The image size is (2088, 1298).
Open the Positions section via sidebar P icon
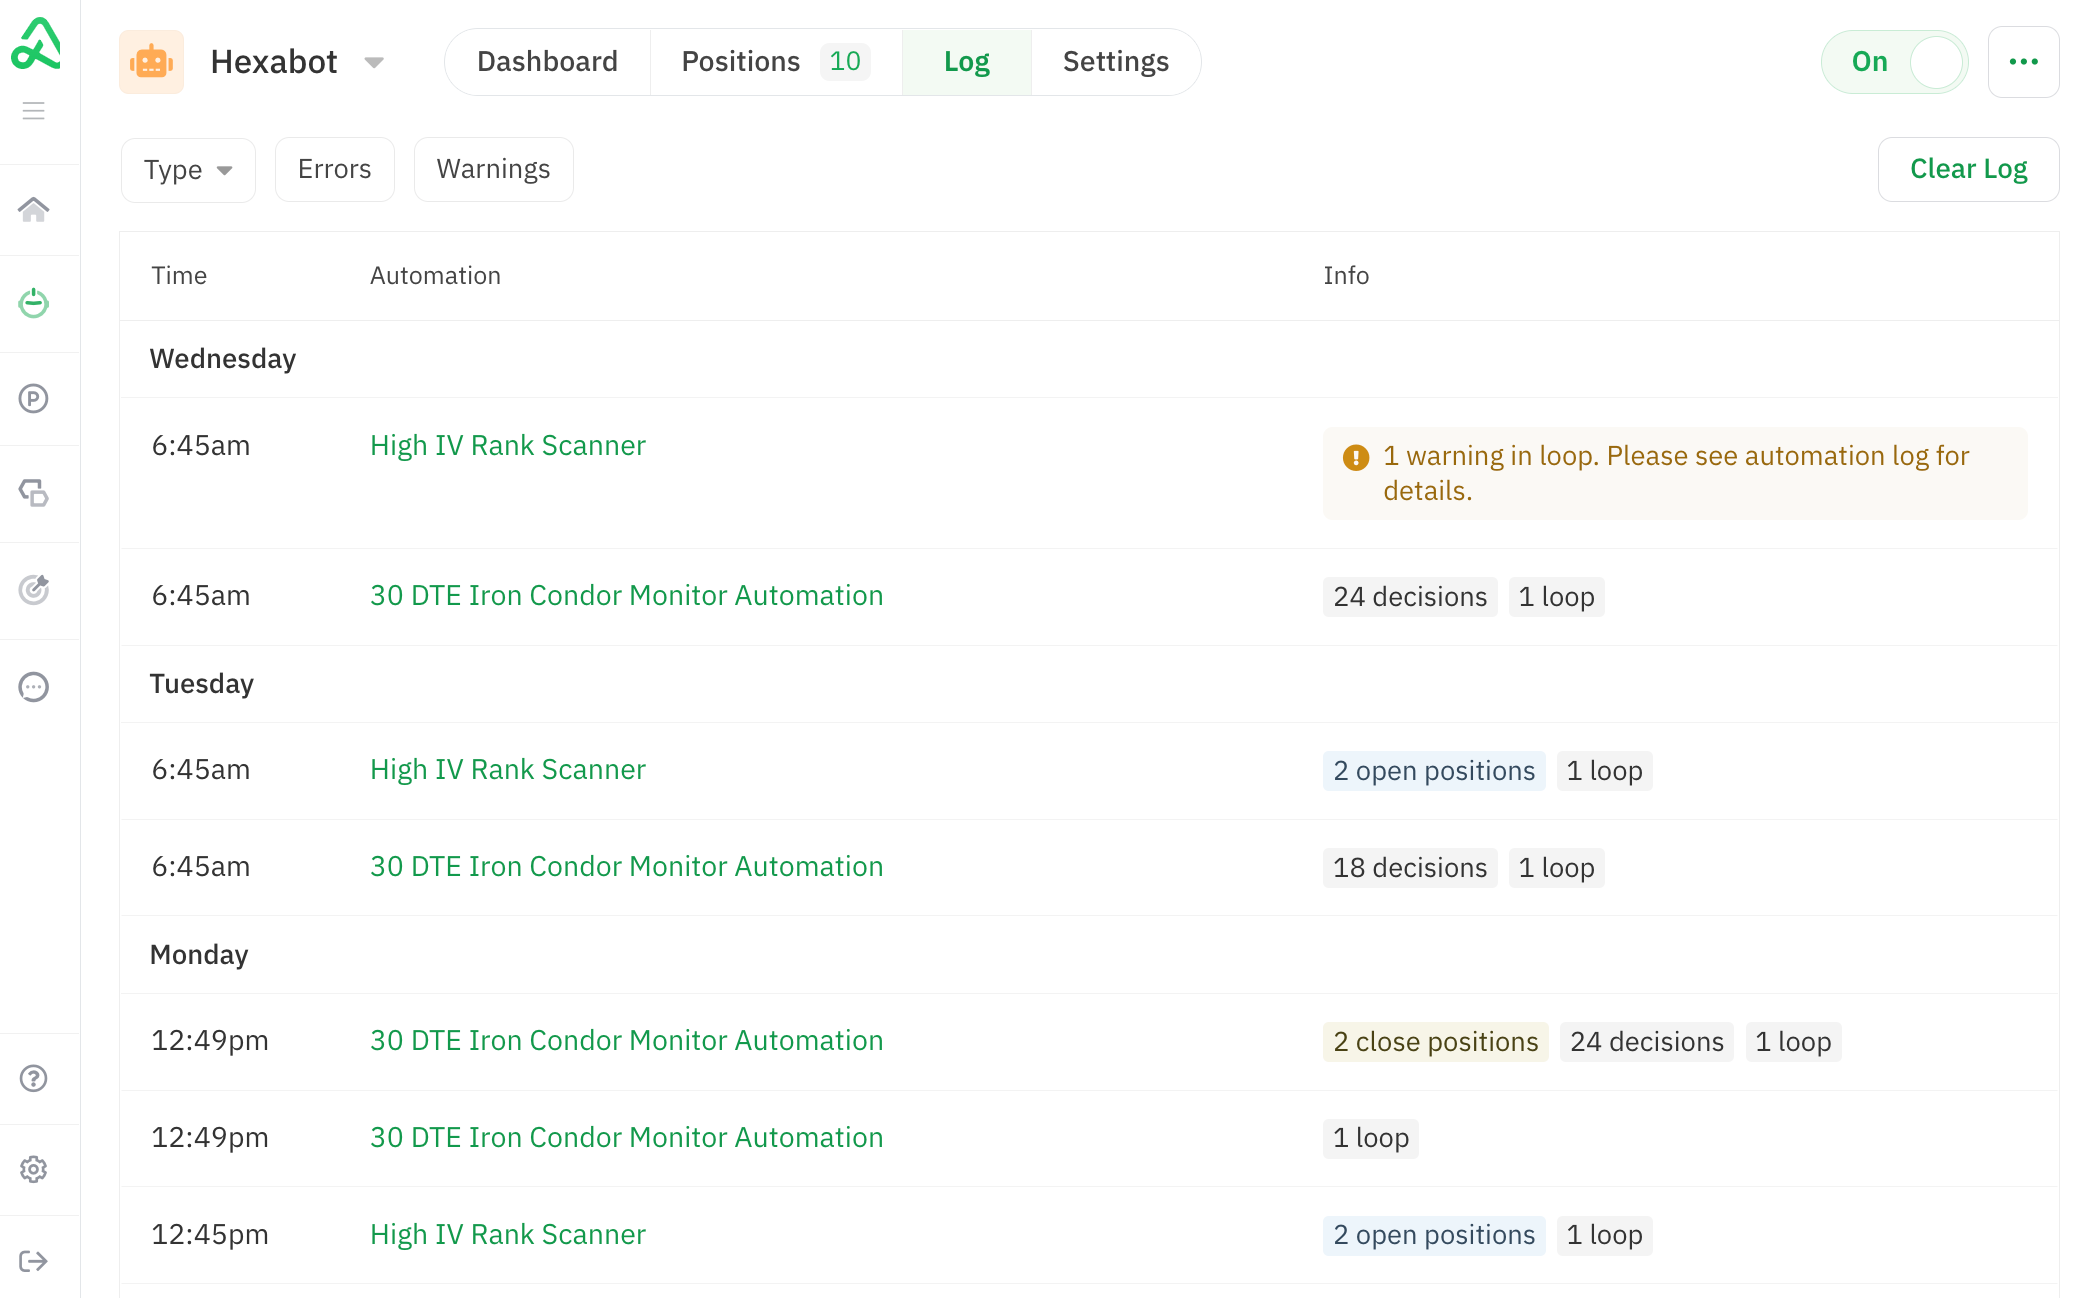34,398
